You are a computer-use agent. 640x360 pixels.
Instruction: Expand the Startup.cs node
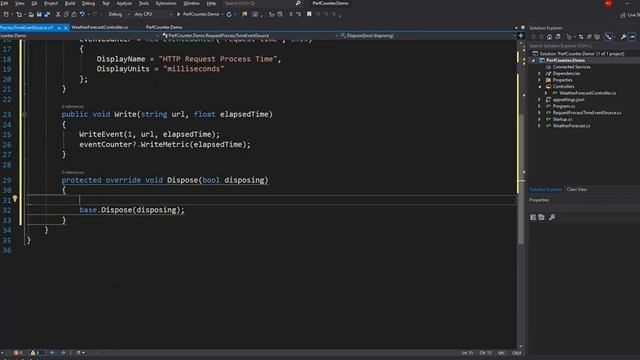pos(540,119)
